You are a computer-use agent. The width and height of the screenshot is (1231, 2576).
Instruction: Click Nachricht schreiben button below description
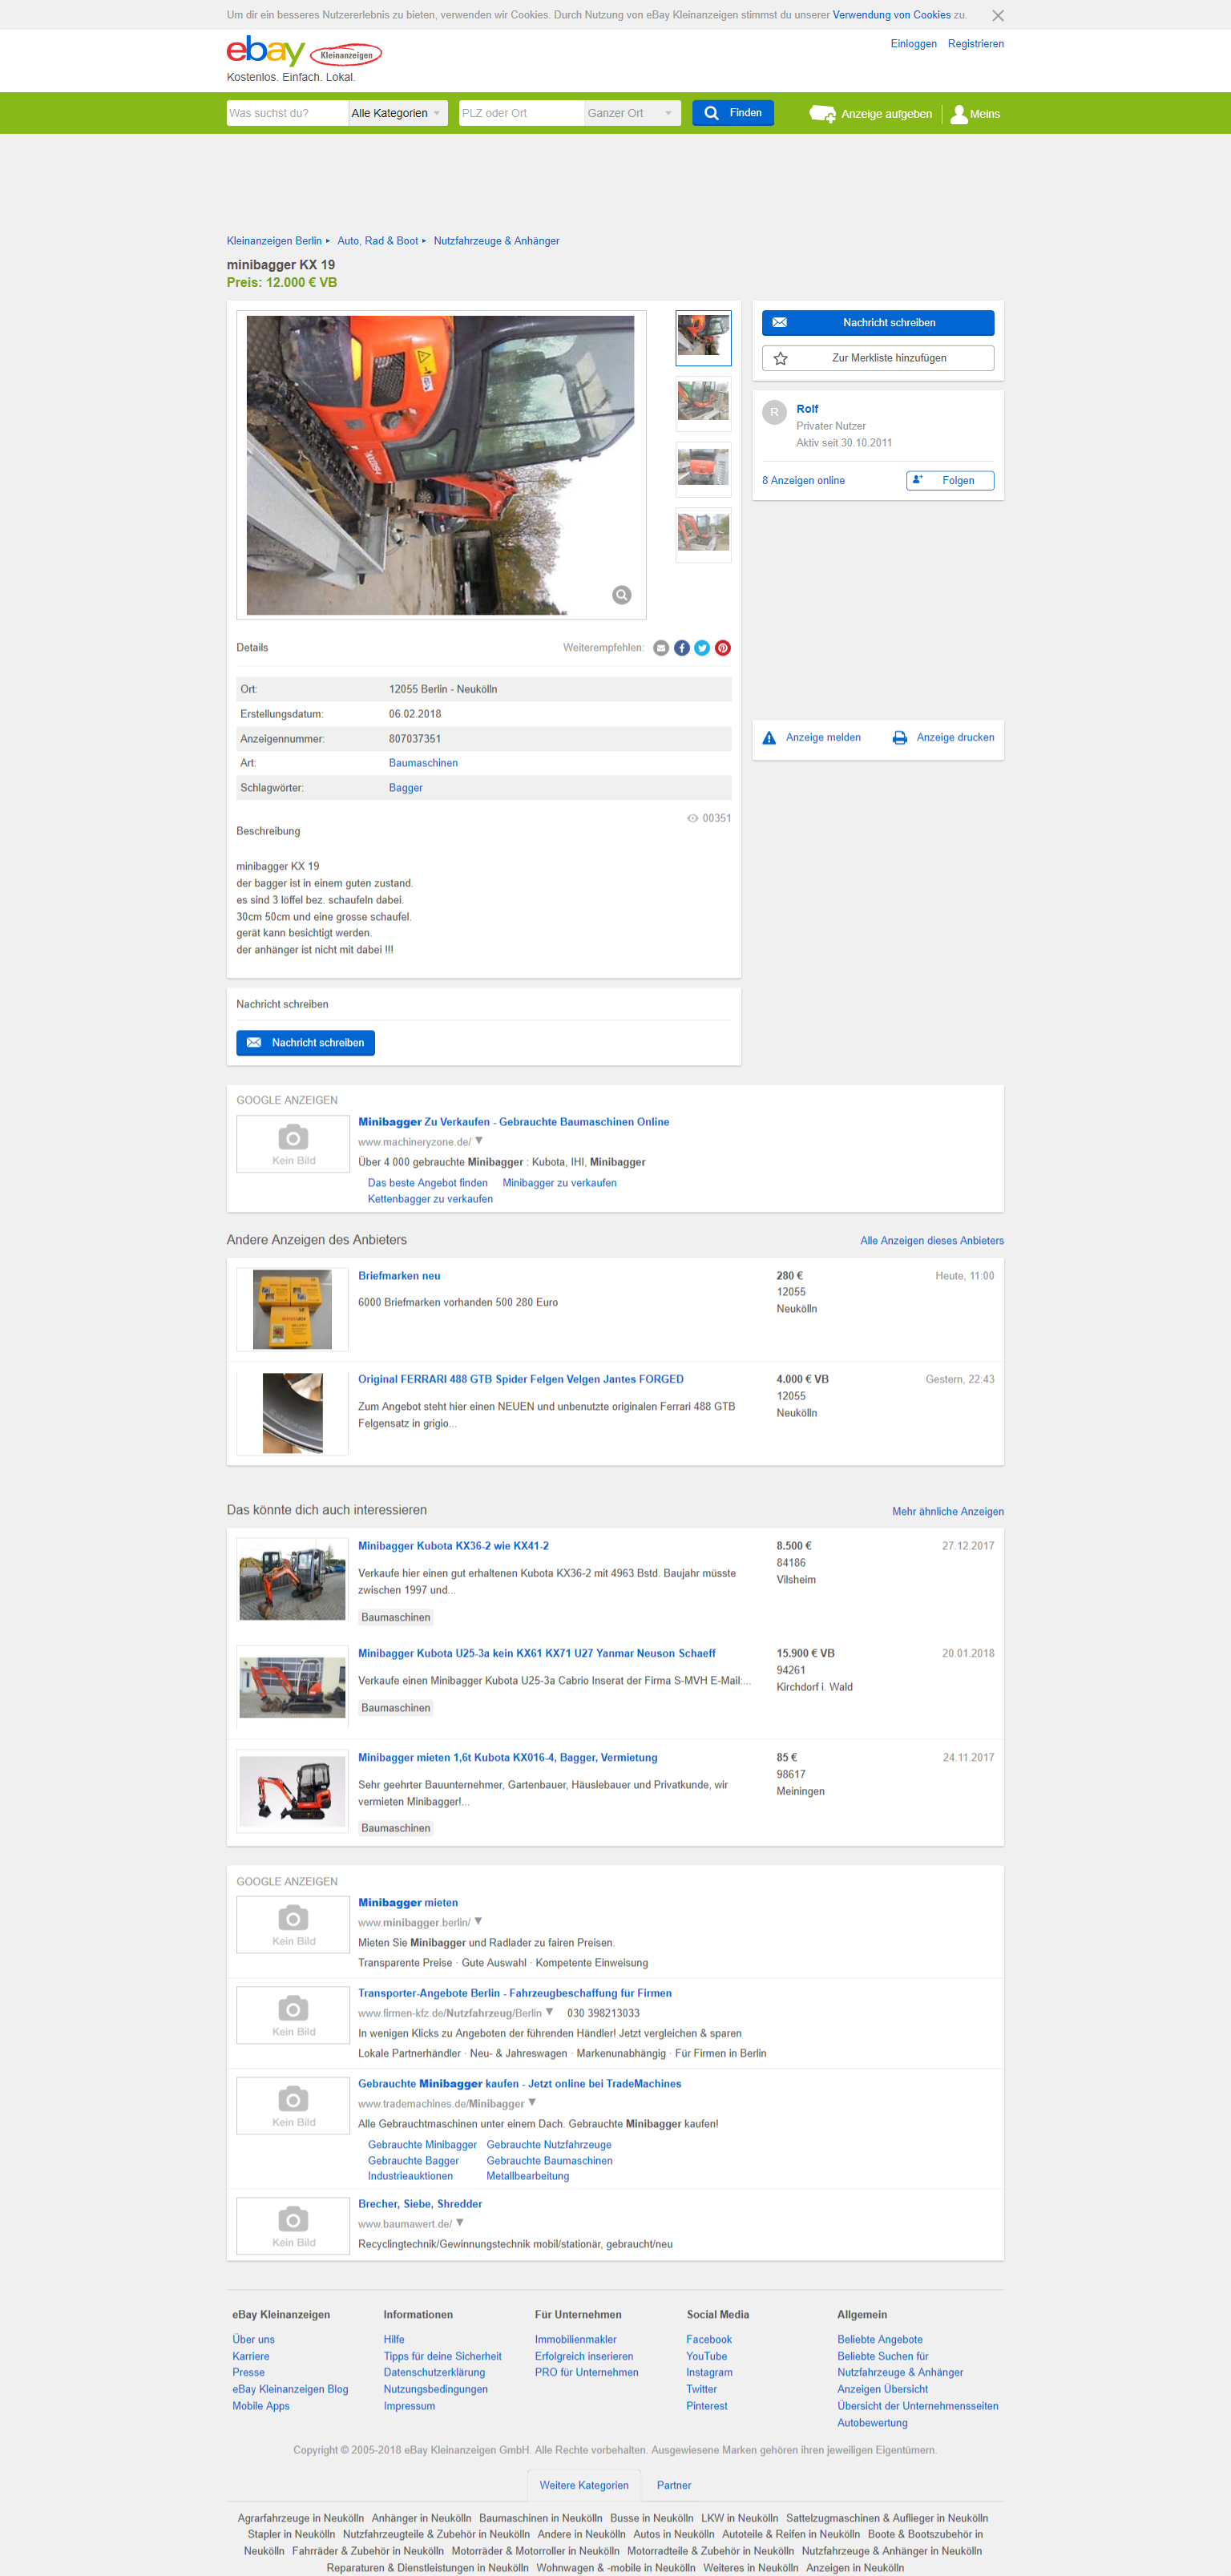305,1043
